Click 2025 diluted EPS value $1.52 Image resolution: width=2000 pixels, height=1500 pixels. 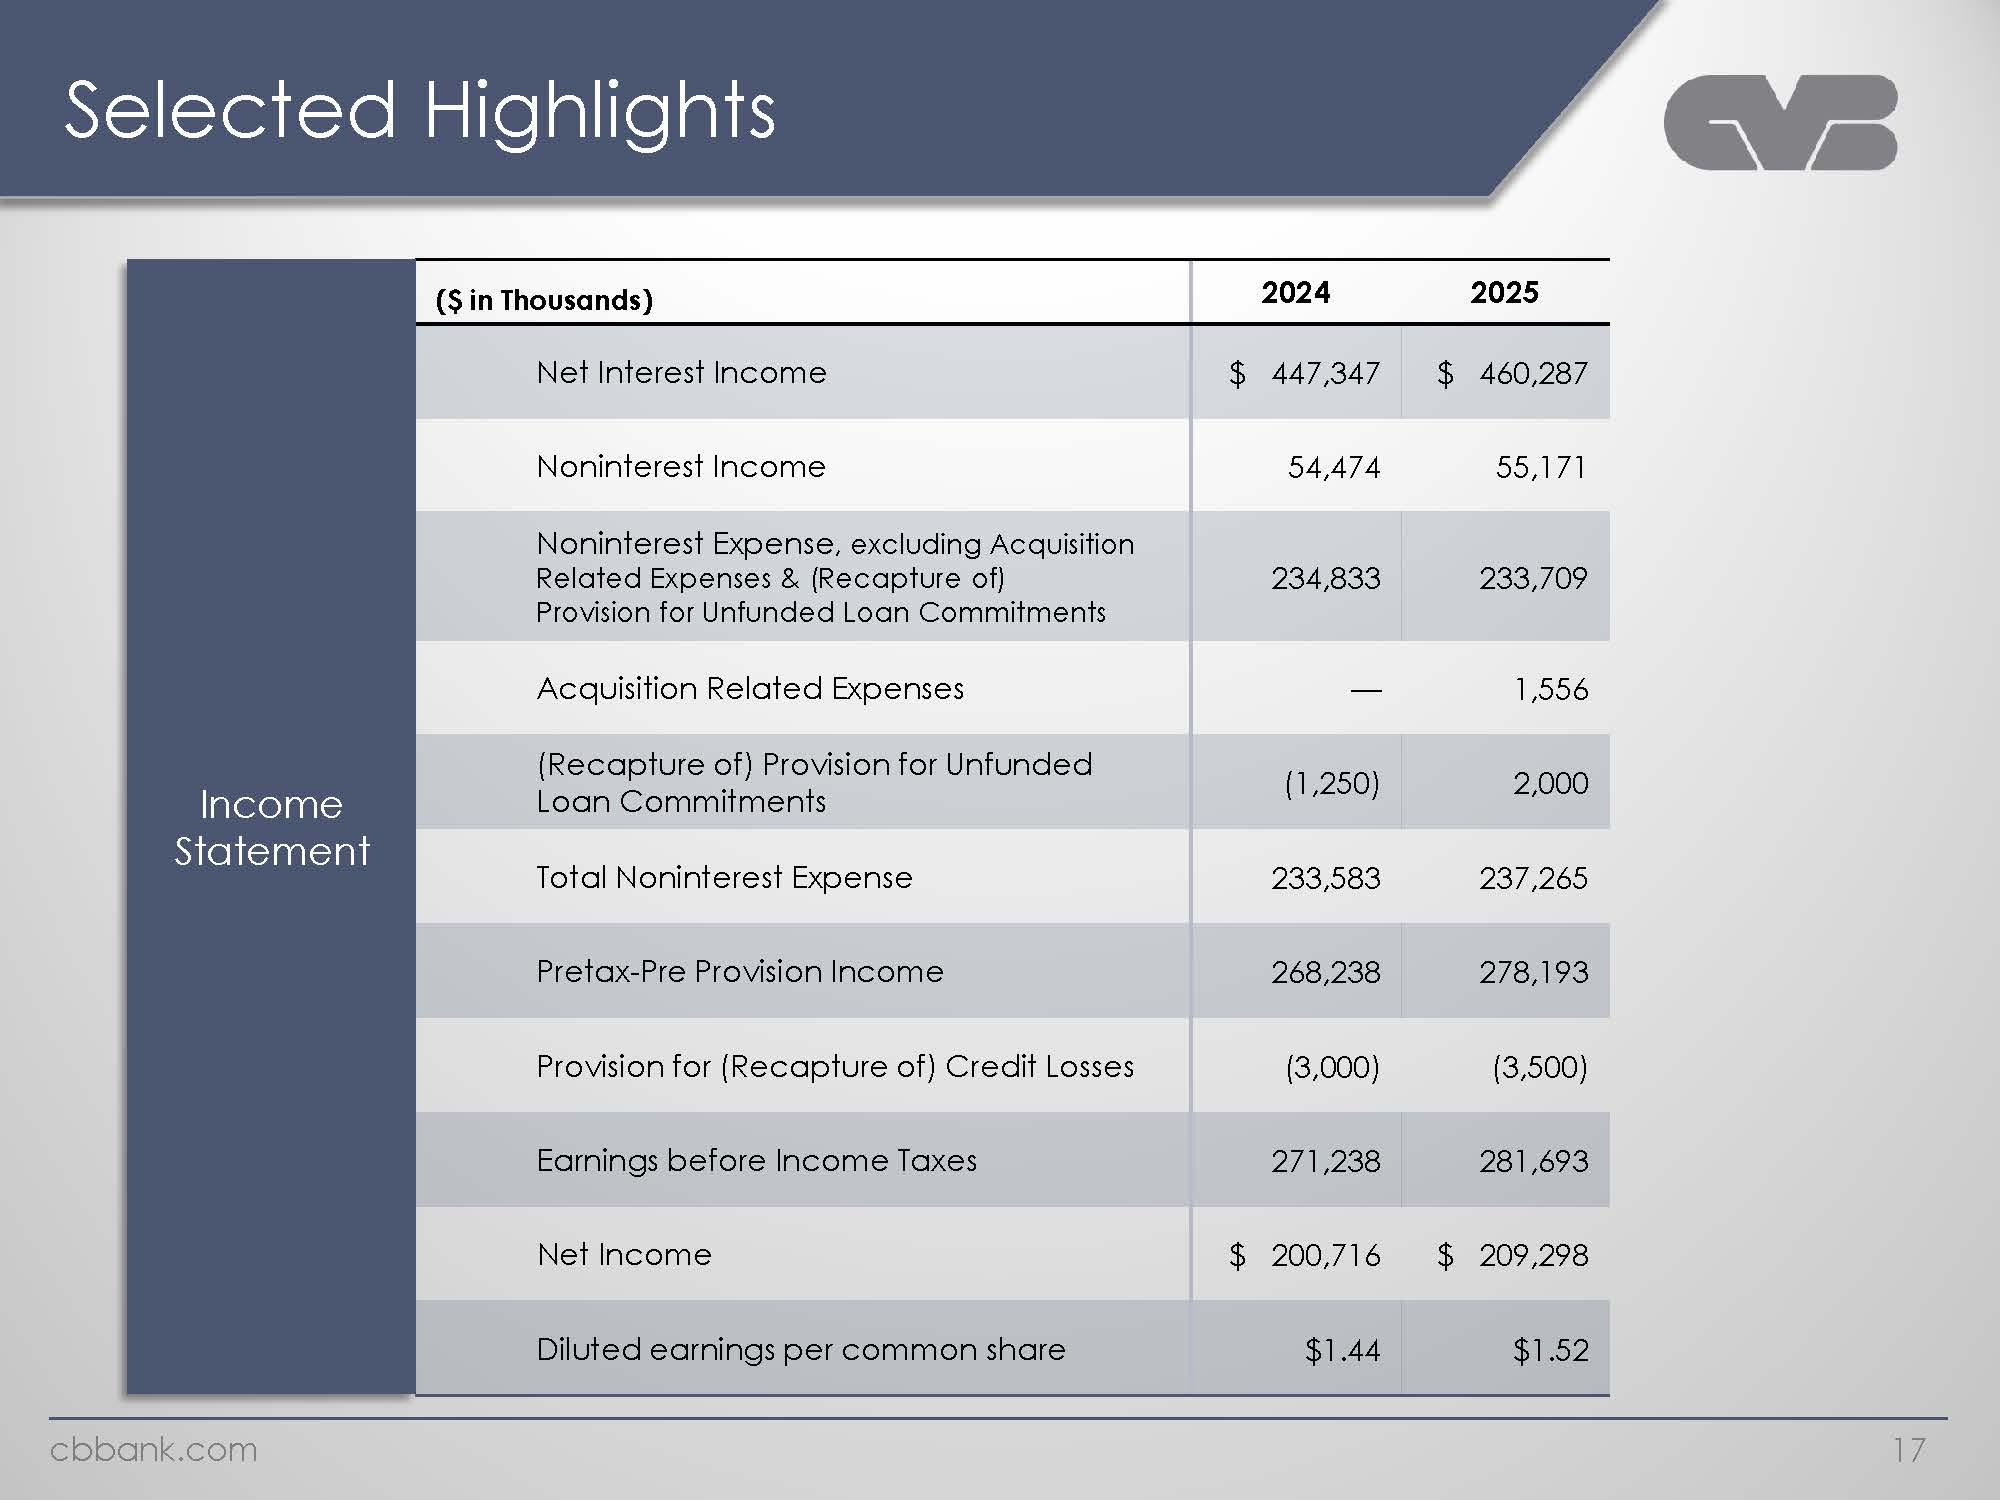coord(1550,1351)
